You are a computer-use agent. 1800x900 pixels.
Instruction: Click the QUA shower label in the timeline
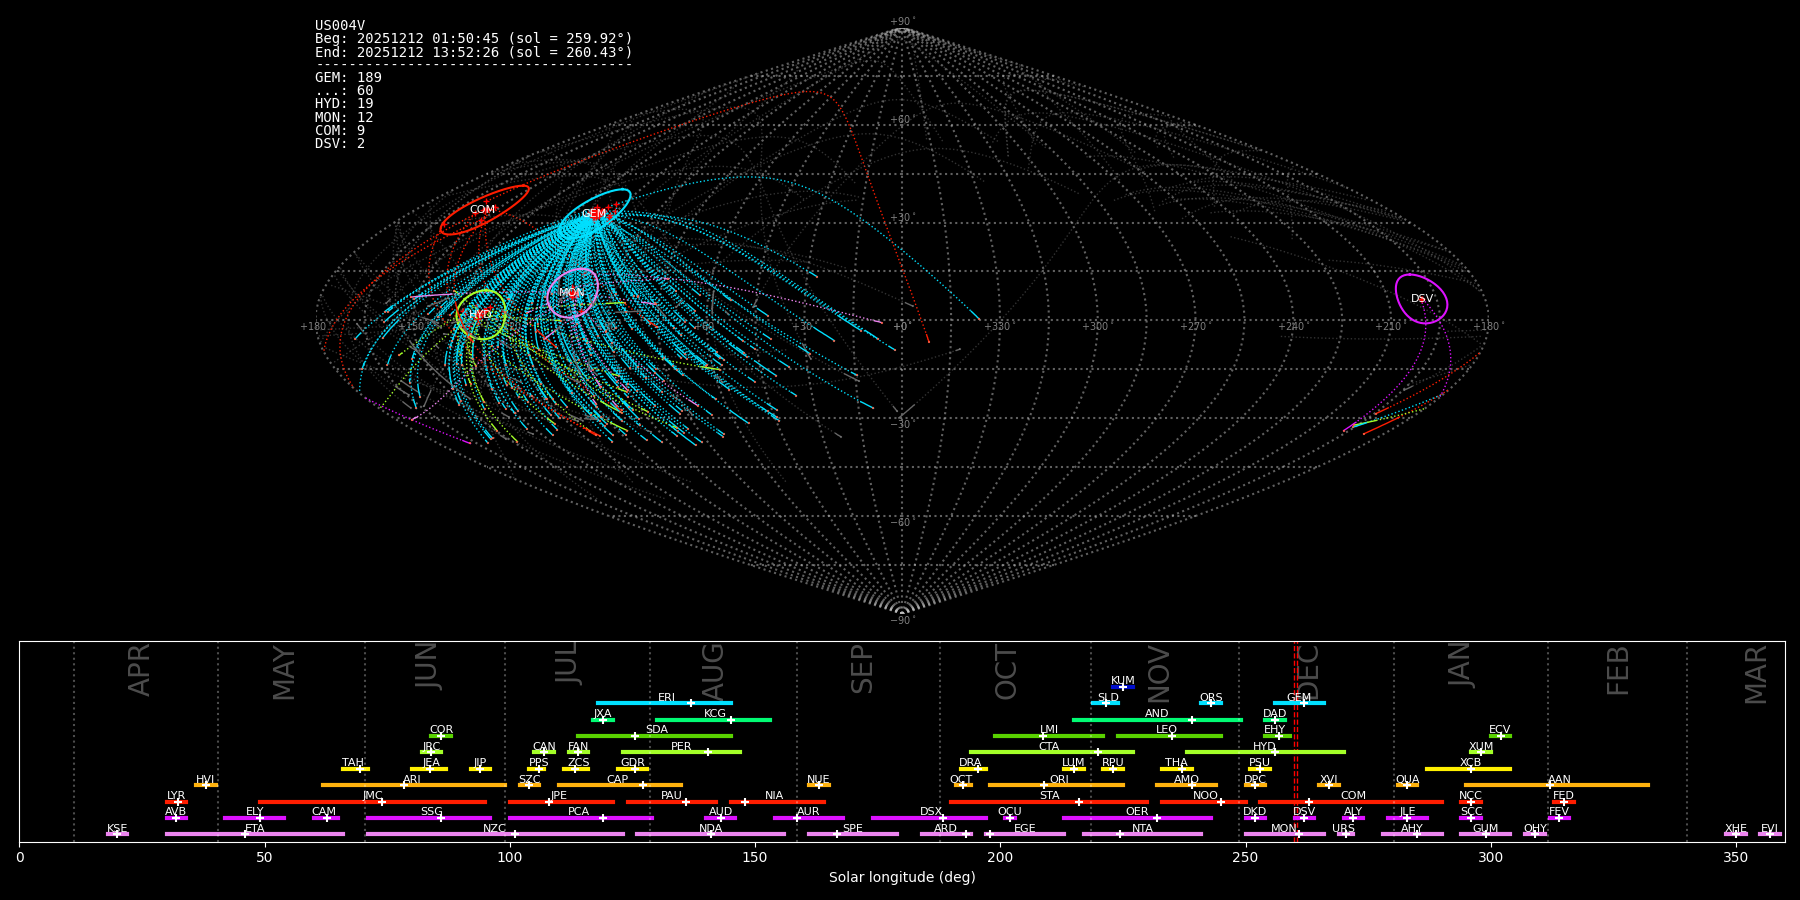pyautogui.click(x=1407, y=780)
